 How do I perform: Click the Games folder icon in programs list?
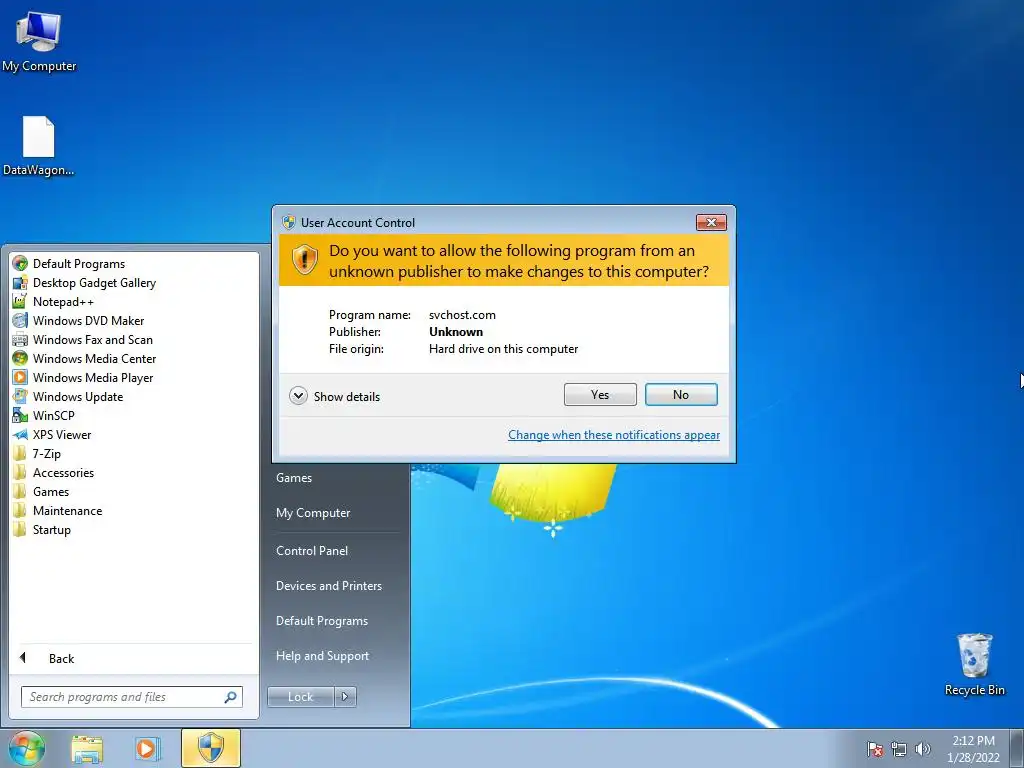coord(20,491)
